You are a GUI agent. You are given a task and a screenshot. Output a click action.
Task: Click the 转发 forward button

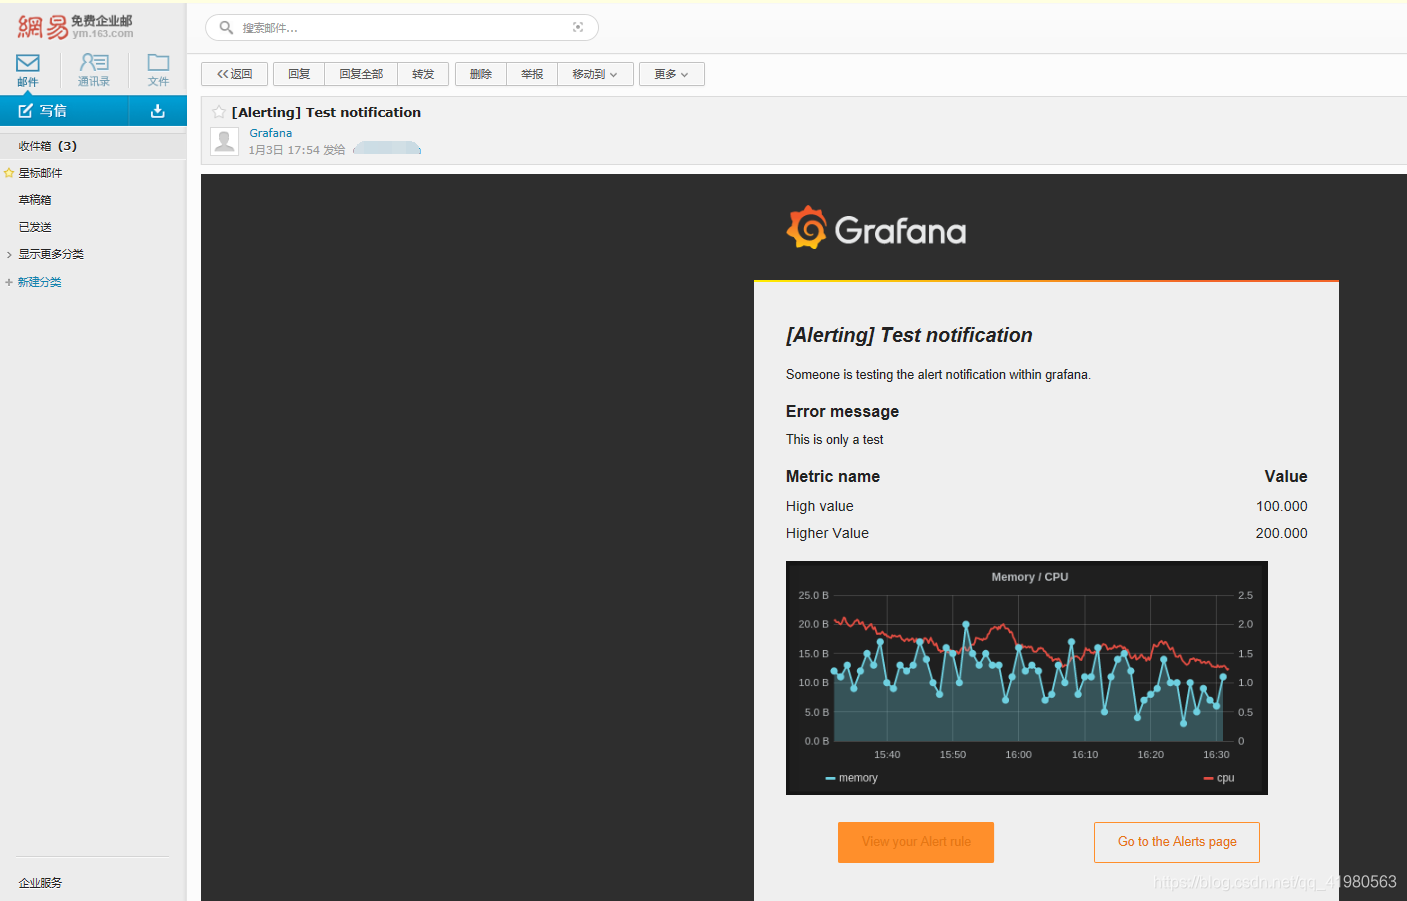coord(423,74)
